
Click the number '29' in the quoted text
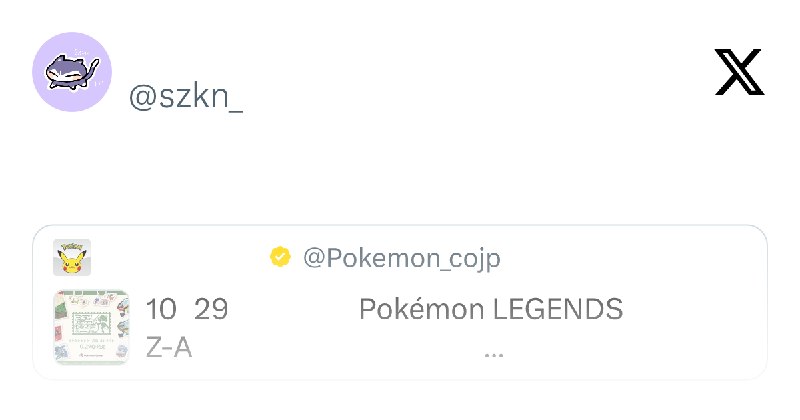click(211, 309)
